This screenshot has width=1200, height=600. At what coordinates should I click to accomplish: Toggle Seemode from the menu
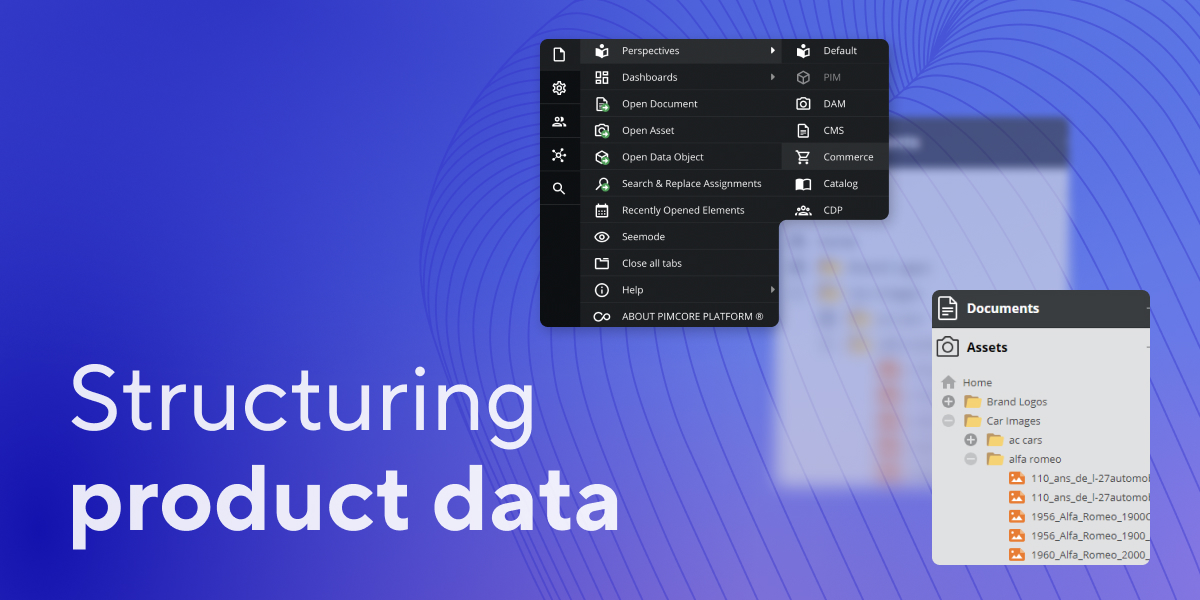point(643,237)
